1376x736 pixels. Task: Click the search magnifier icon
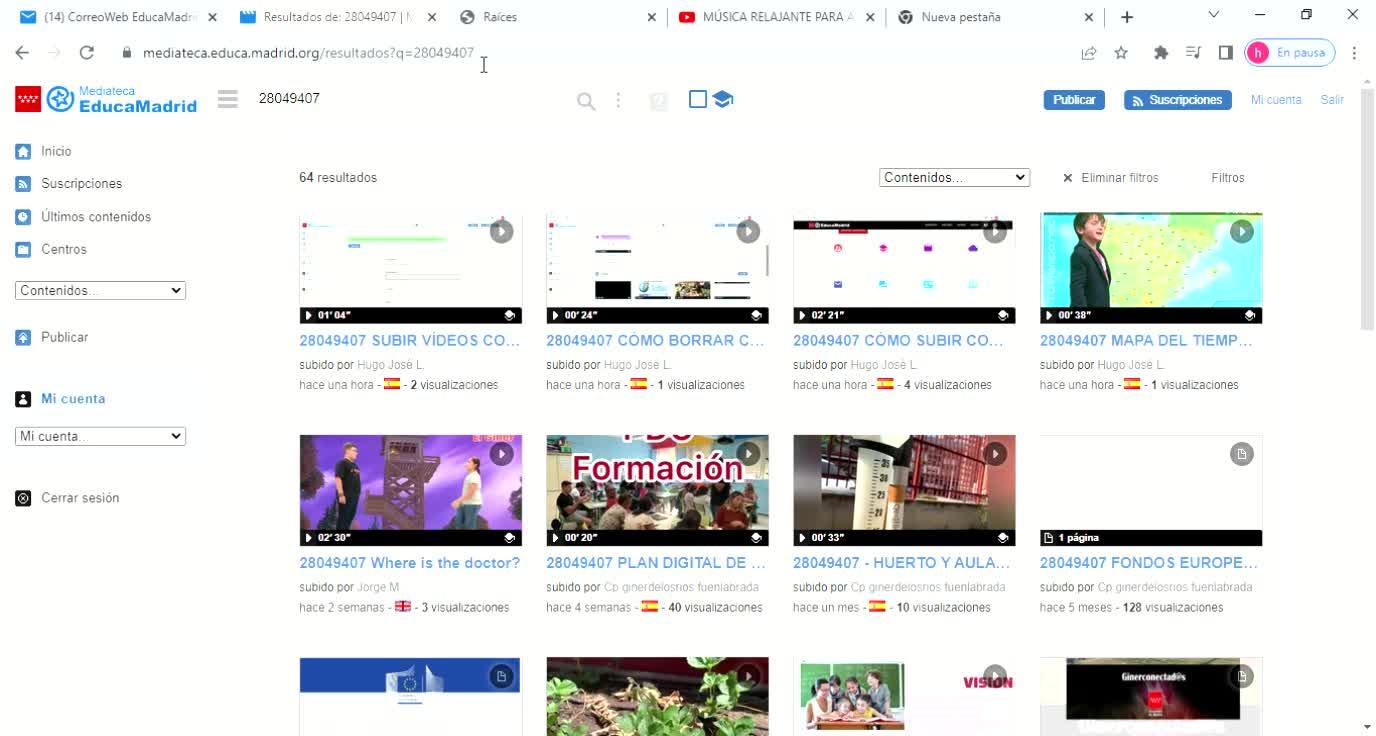point(586,100)
